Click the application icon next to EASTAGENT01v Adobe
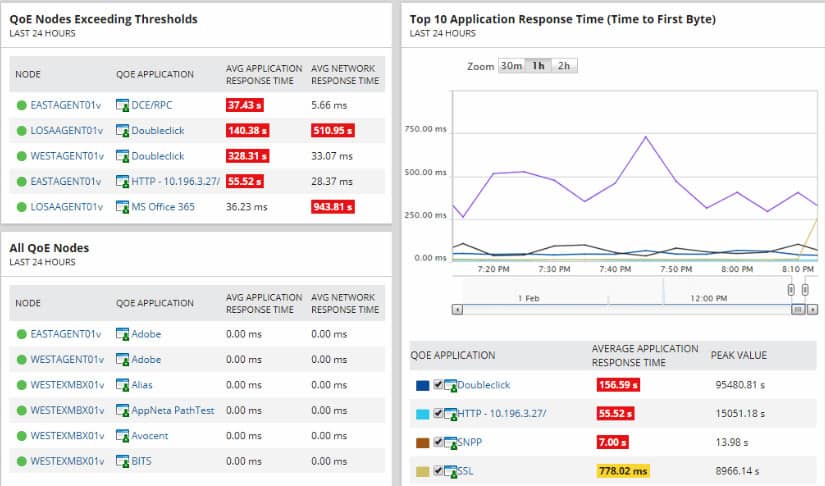This screenshot has width=825, height=486. pos(122,334)
